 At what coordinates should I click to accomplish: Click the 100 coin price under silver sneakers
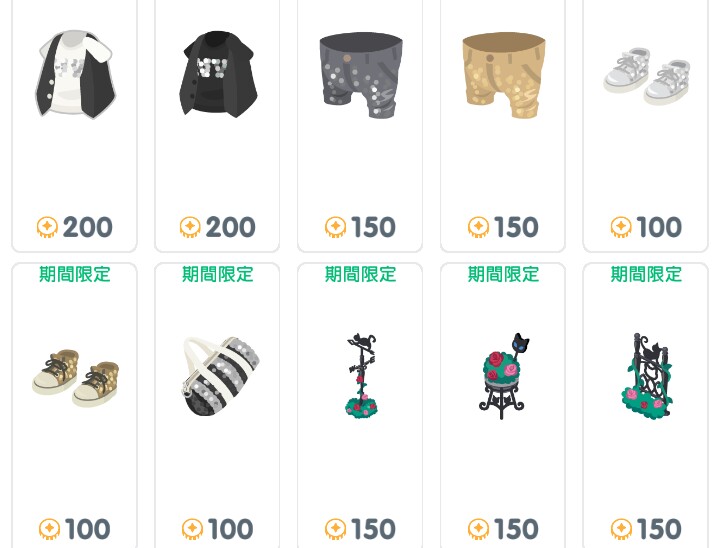(x=659, y=227)
